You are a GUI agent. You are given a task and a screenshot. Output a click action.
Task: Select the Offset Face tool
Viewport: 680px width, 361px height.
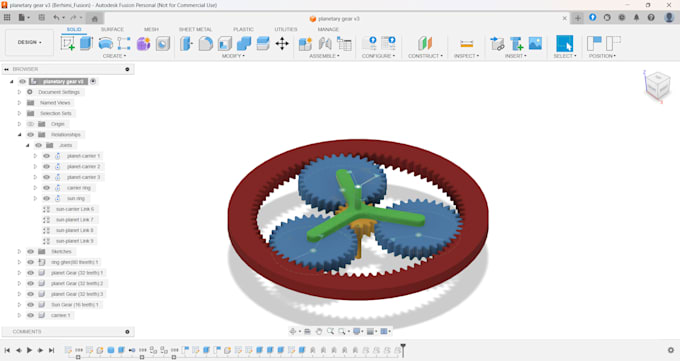tap(263, 43)
